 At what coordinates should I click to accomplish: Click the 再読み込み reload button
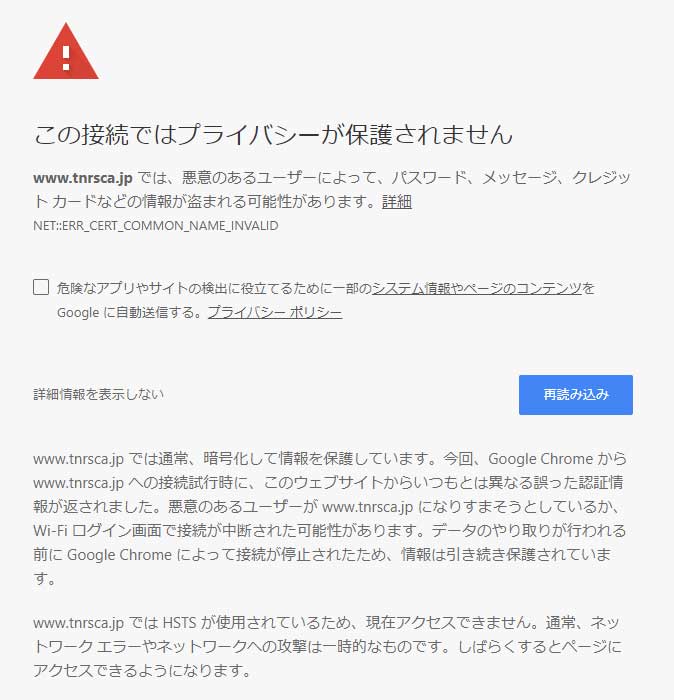[x=575, y=395]
